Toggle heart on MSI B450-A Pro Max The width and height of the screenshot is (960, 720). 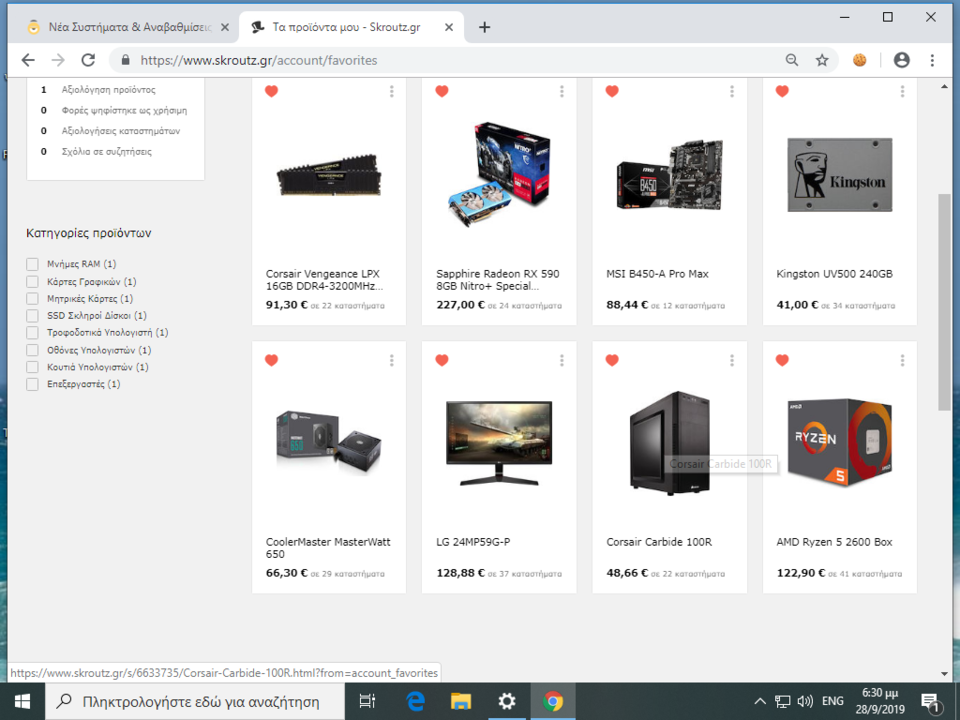(x=612, y=91)
